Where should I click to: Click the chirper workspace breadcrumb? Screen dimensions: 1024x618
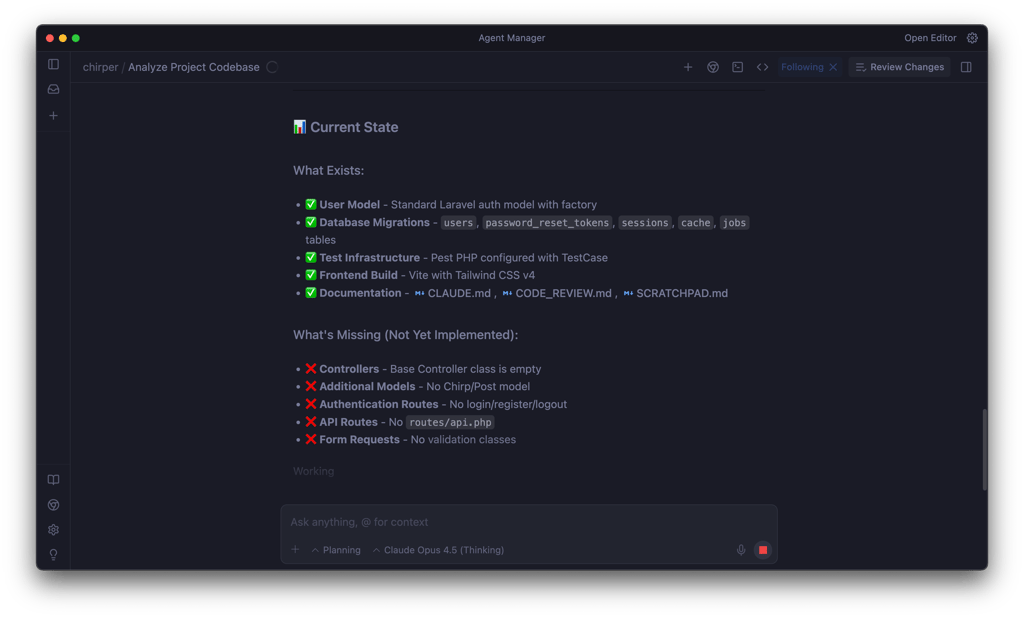click(101, 67)
